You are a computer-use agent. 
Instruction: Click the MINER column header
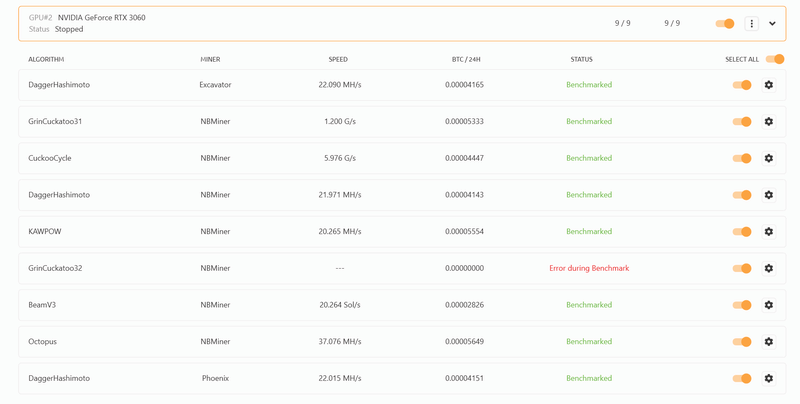(210, 60)
